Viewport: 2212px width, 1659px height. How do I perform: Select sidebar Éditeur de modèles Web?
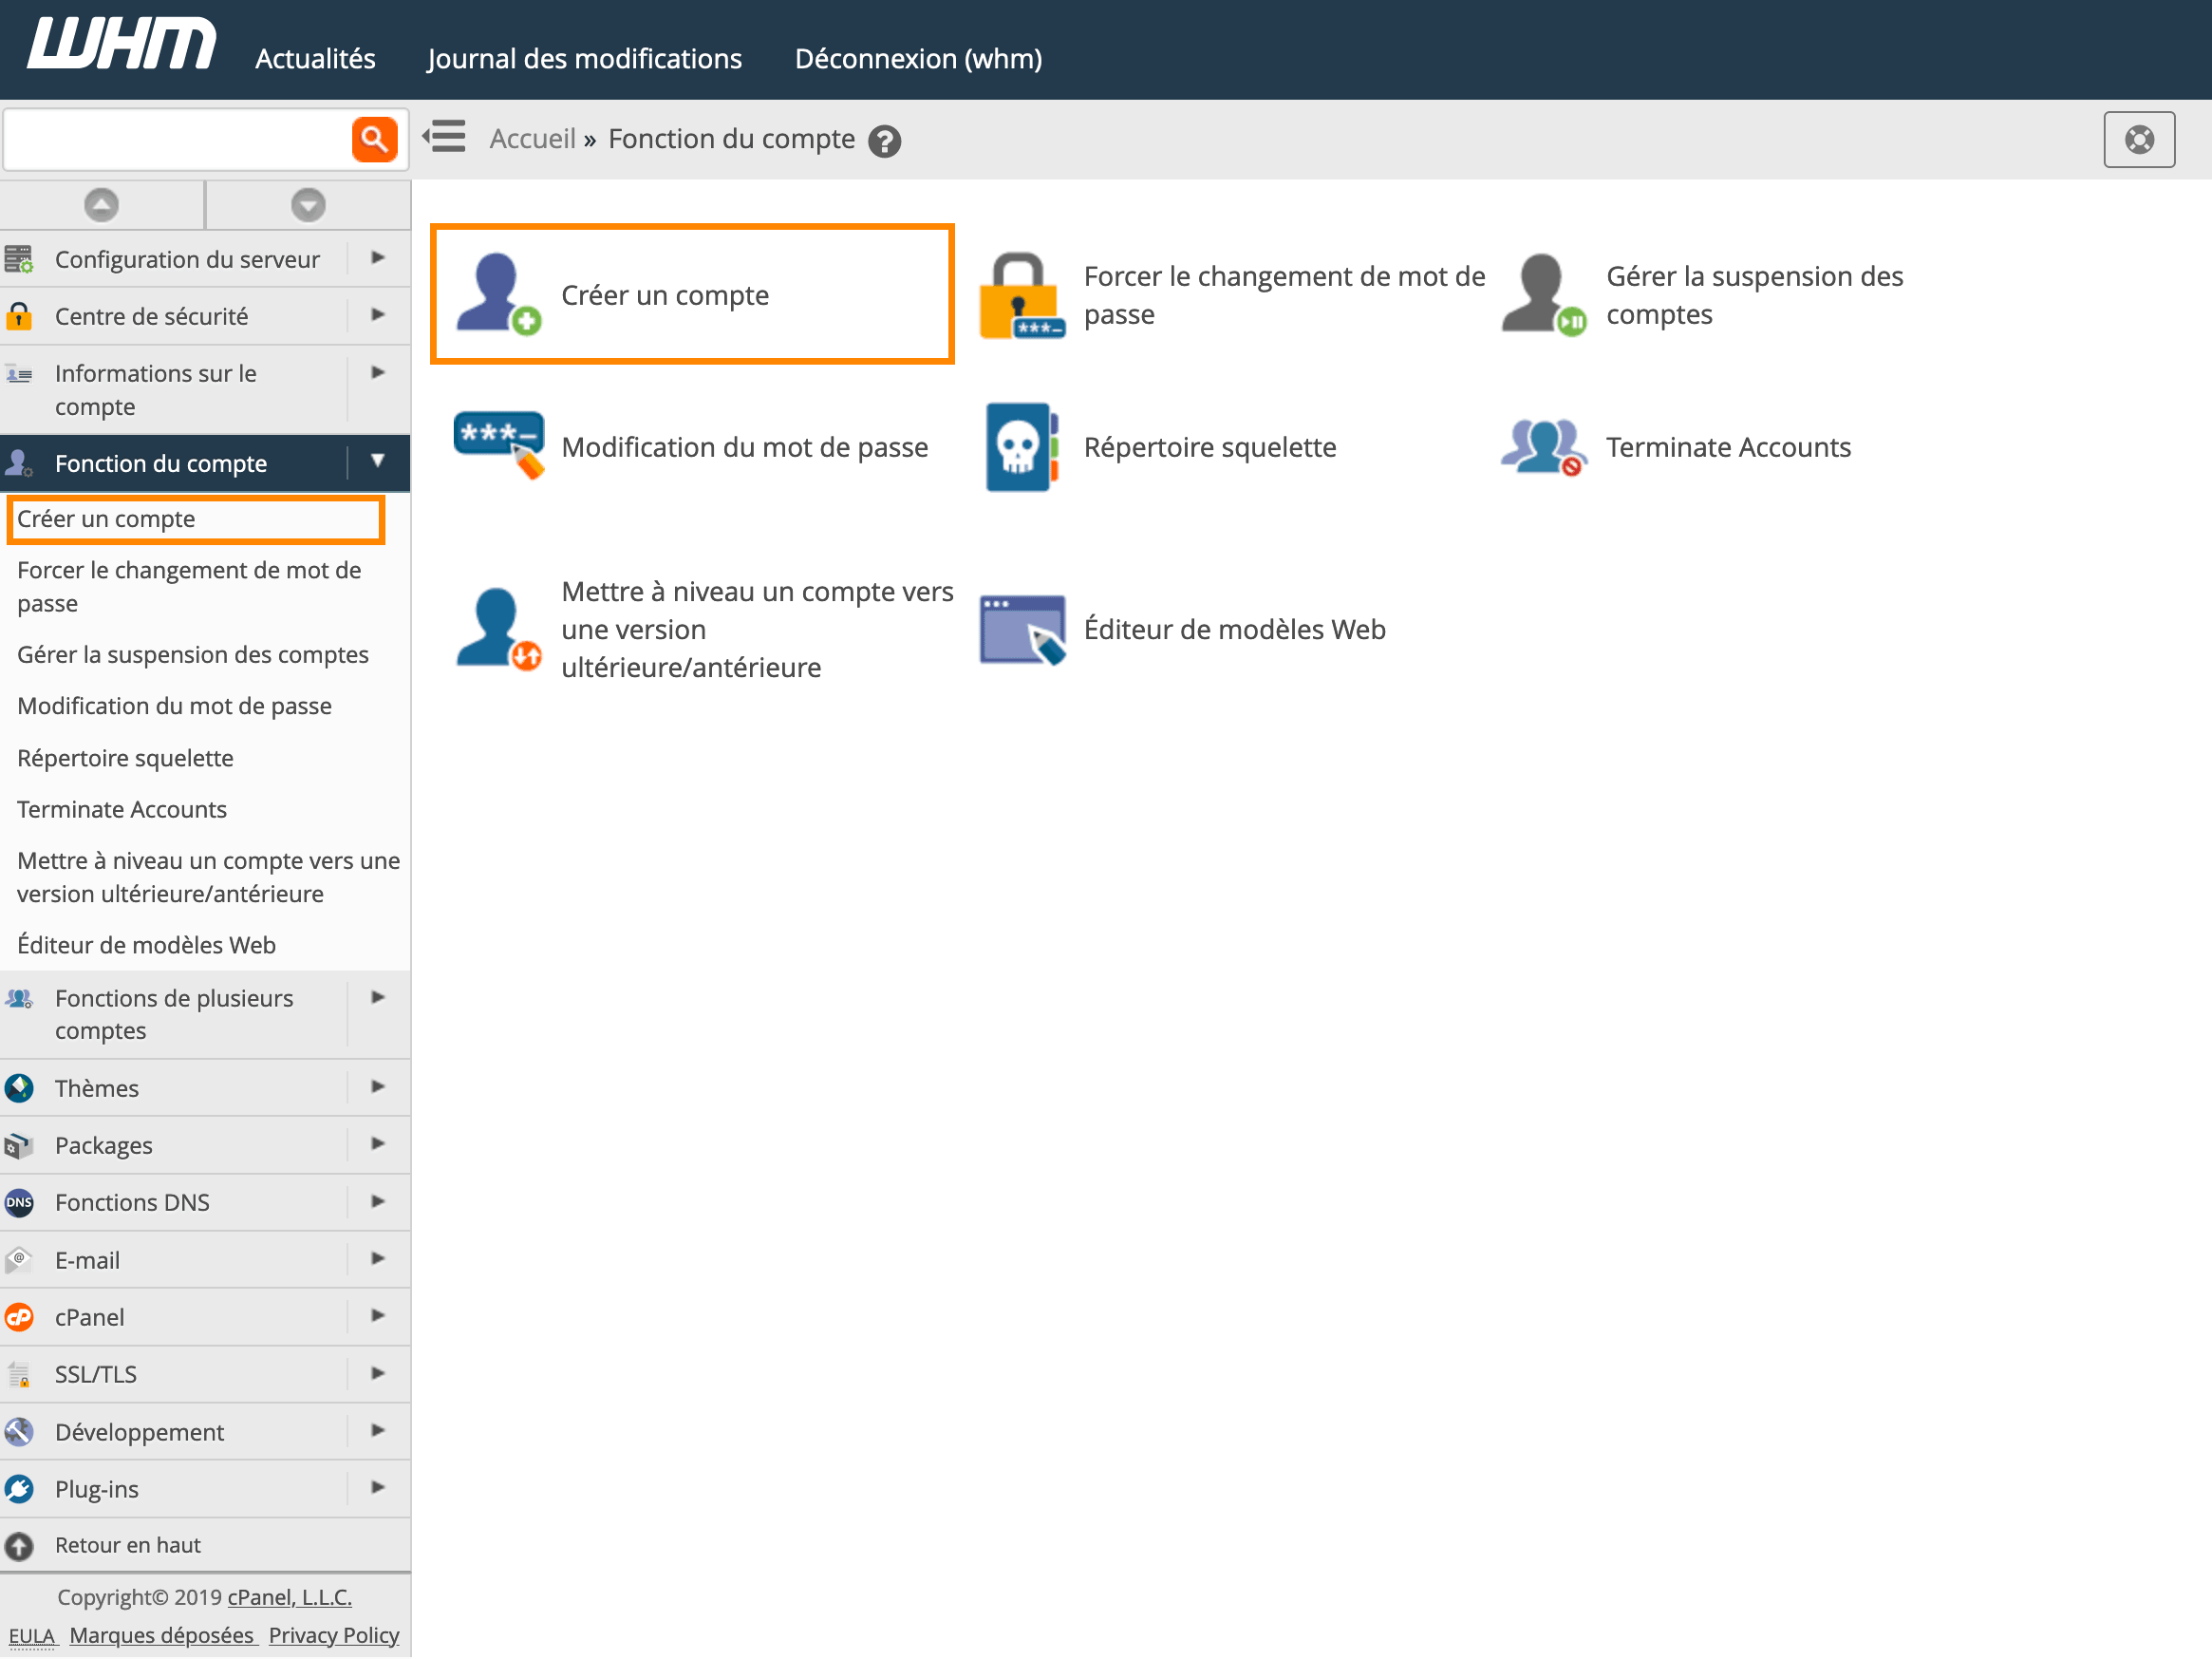pos(146,945)
